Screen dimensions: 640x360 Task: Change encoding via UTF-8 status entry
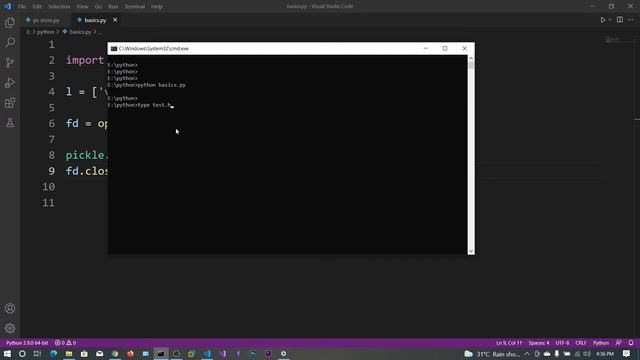click(562, 343)
